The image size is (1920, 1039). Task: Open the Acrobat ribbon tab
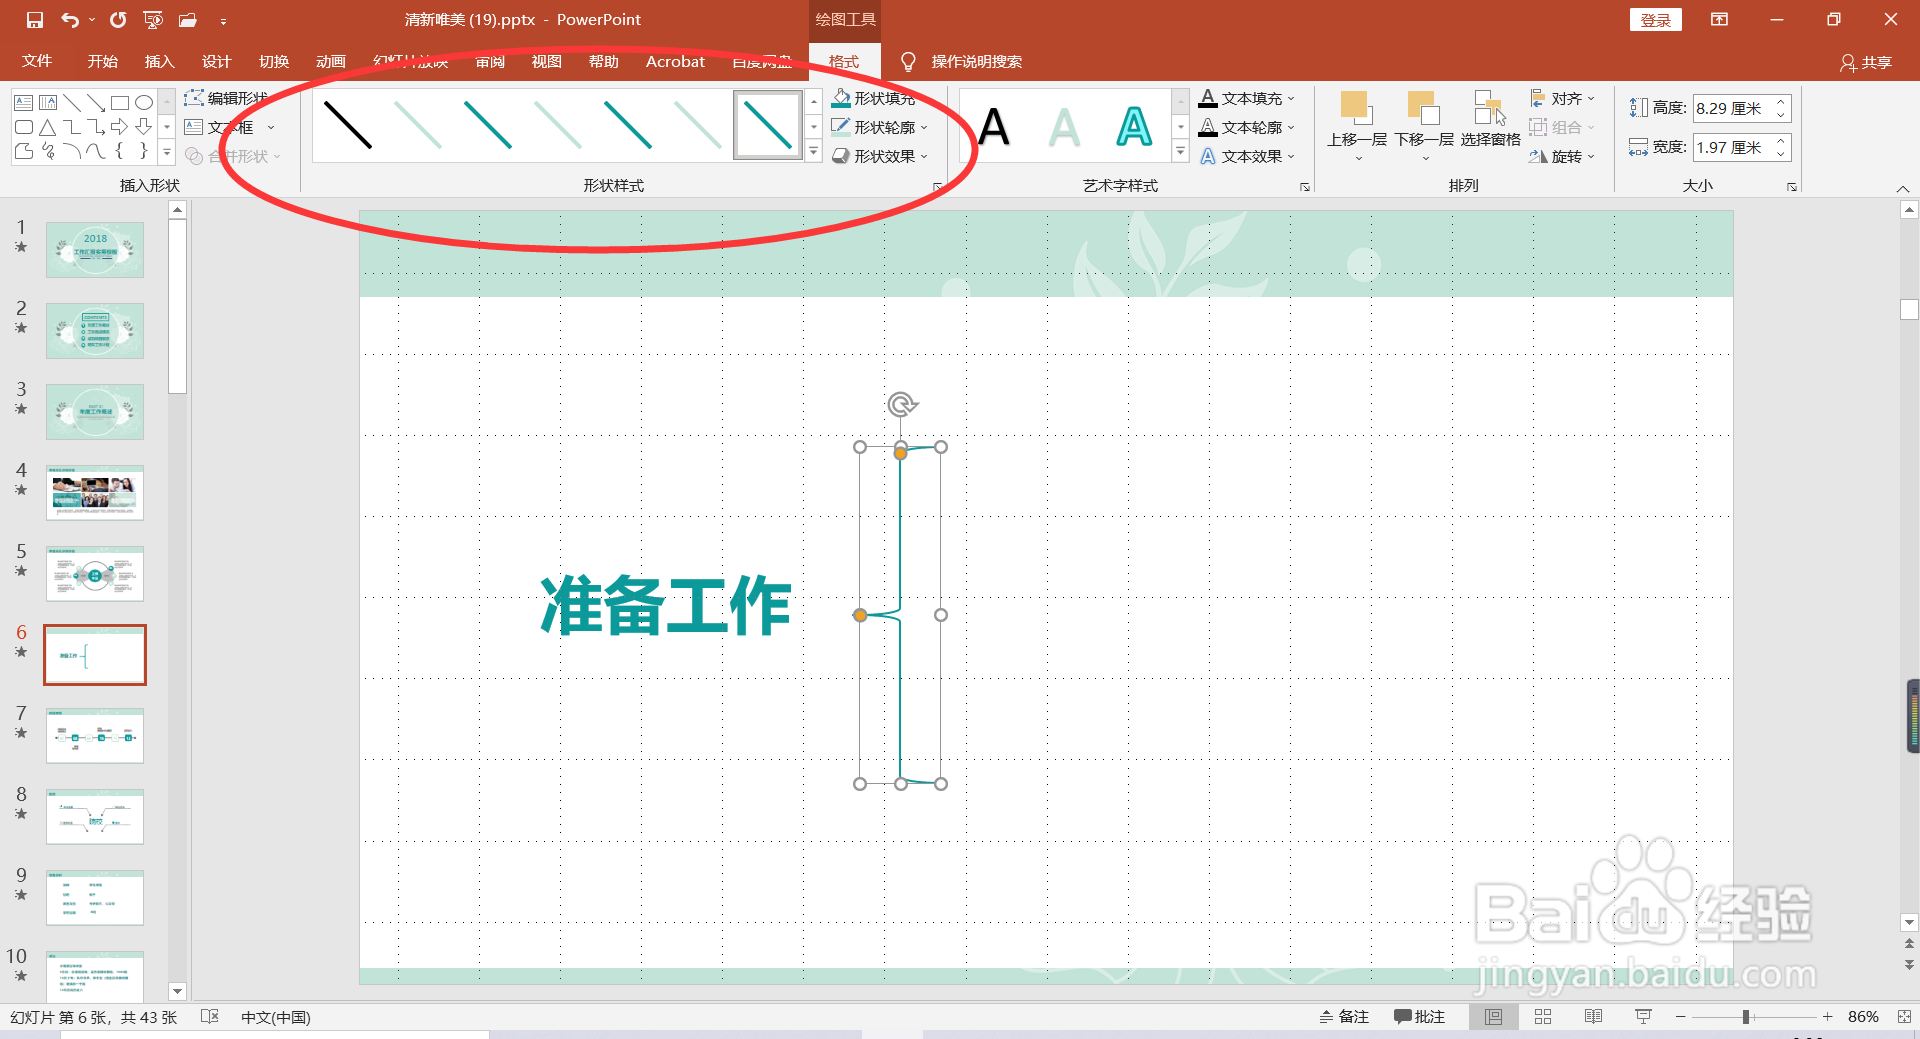point(675,61)
